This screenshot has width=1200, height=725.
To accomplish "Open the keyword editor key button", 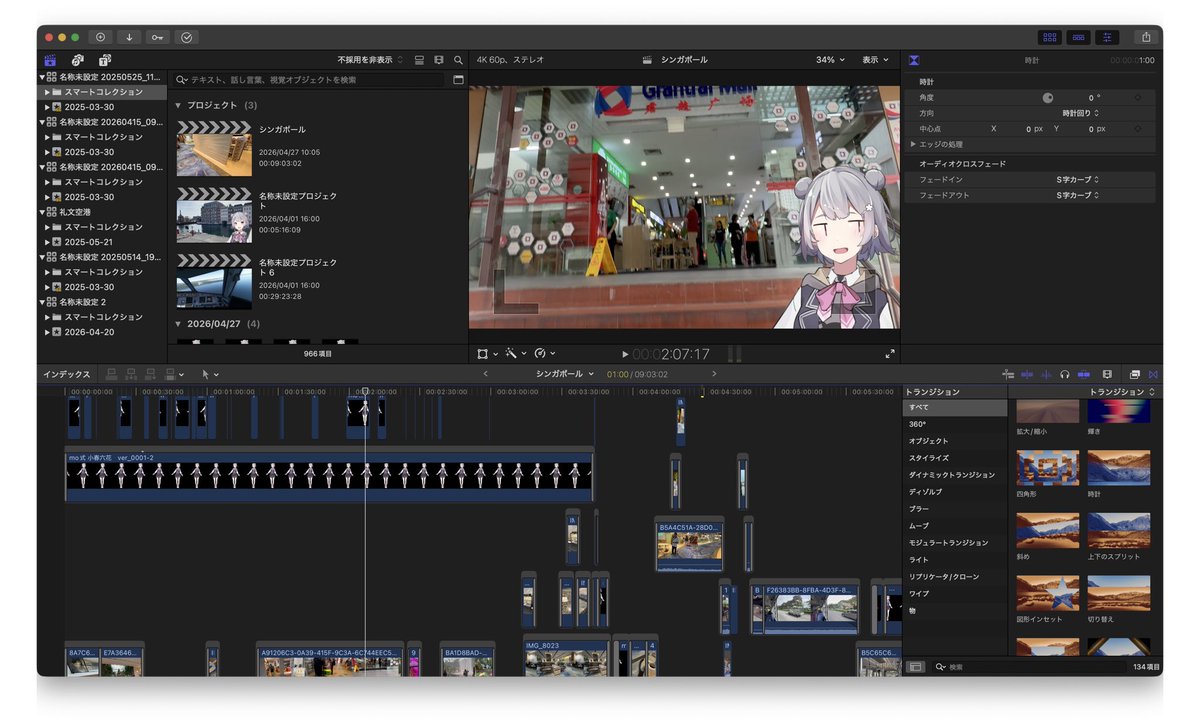I will [x=157, y=37].
